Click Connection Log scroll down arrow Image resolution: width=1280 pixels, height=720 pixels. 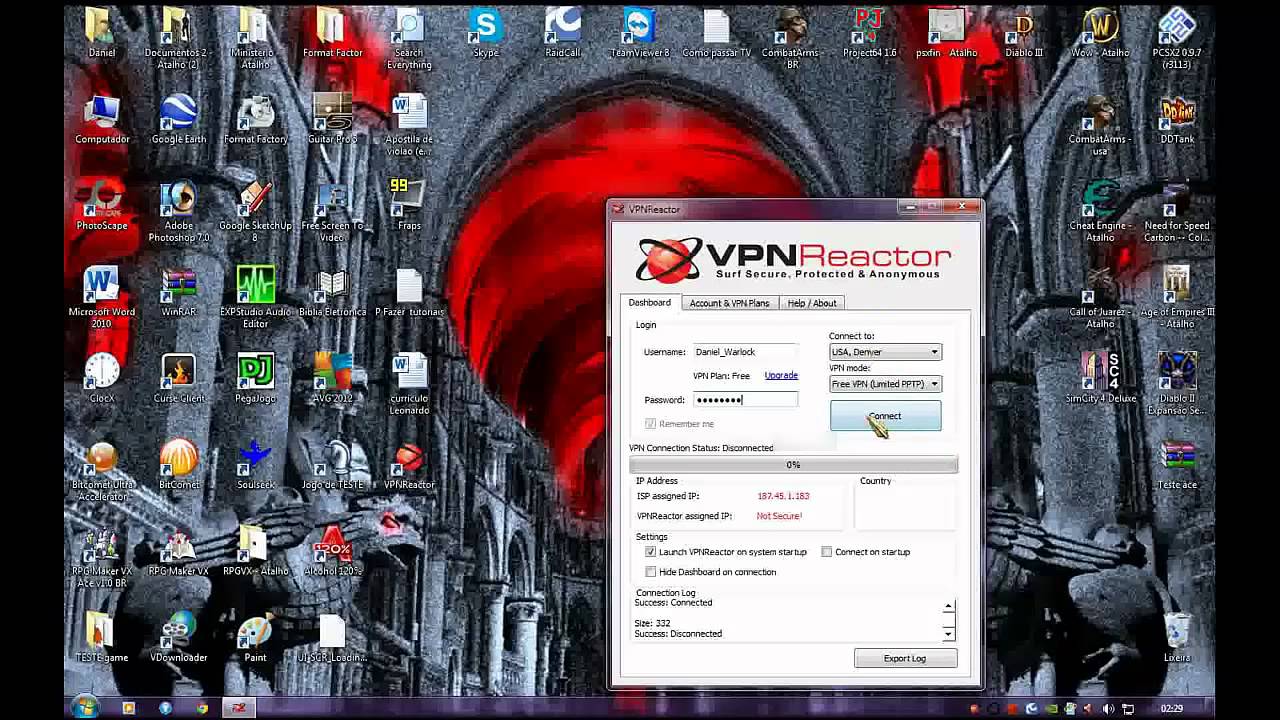tap(948, 634)
